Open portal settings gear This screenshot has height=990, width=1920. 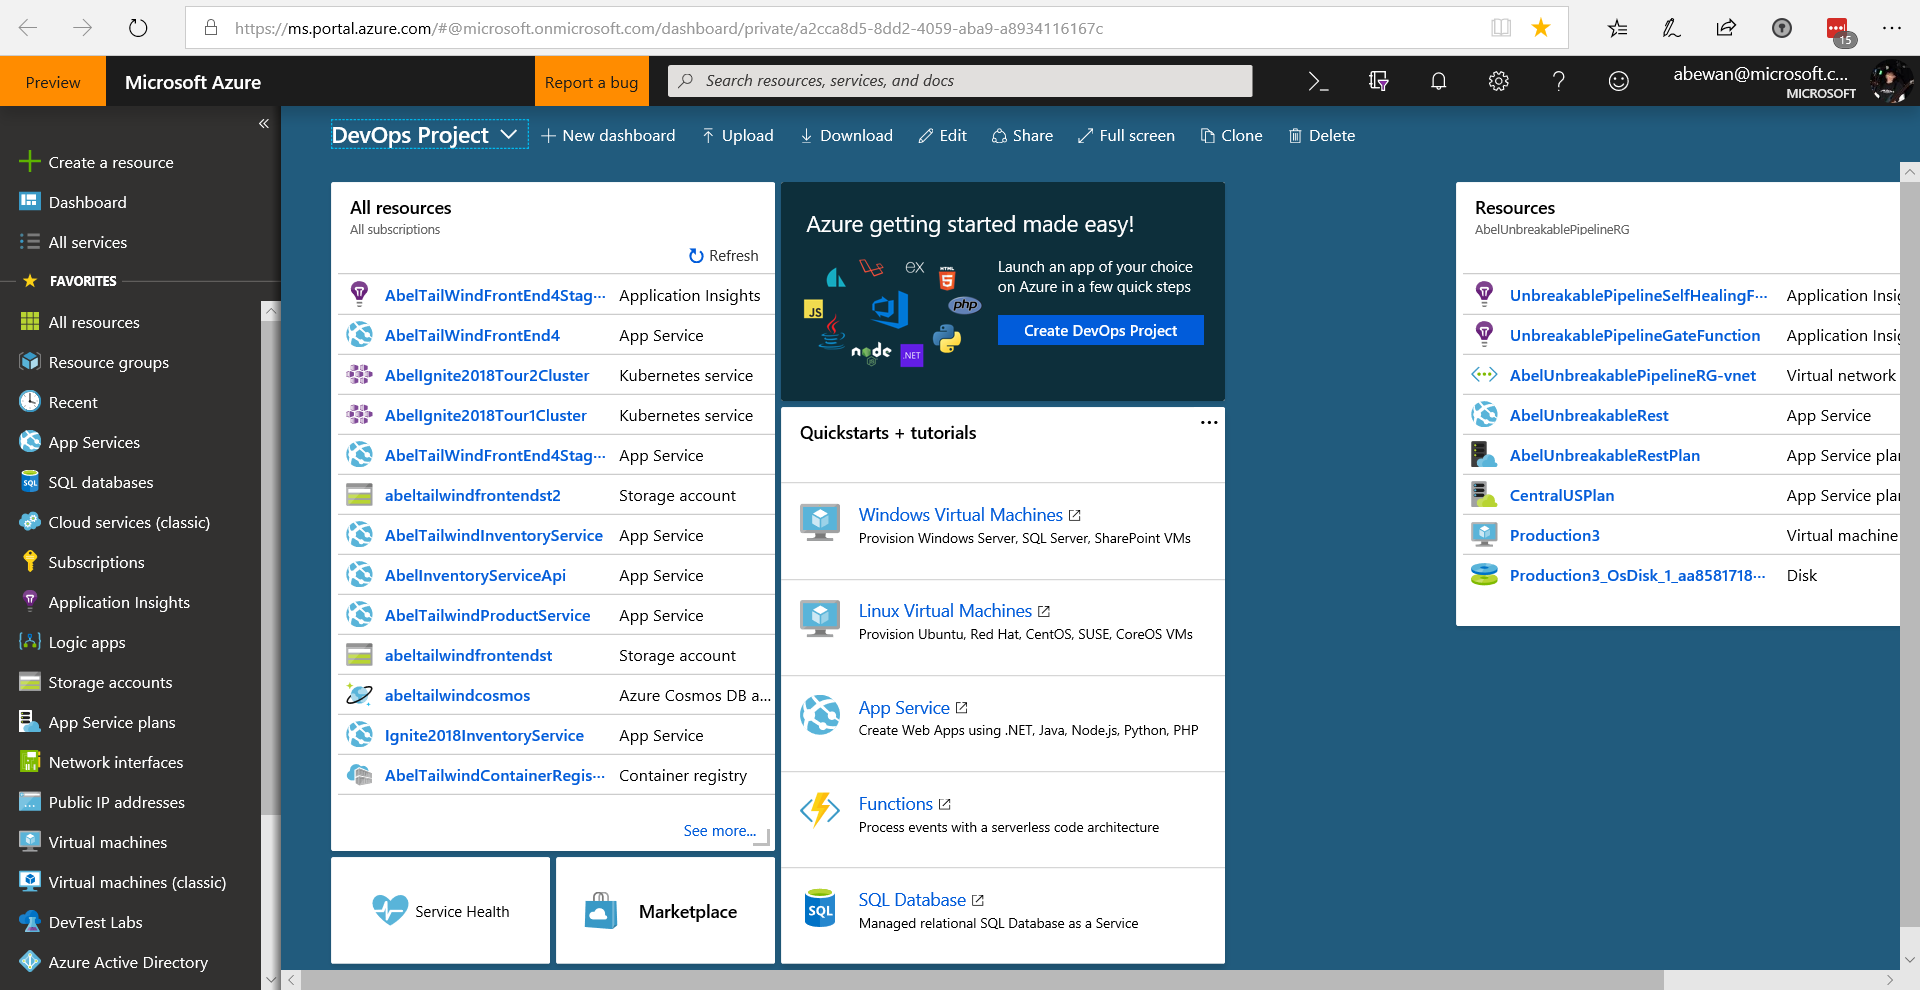click(x=1498, y=81)
